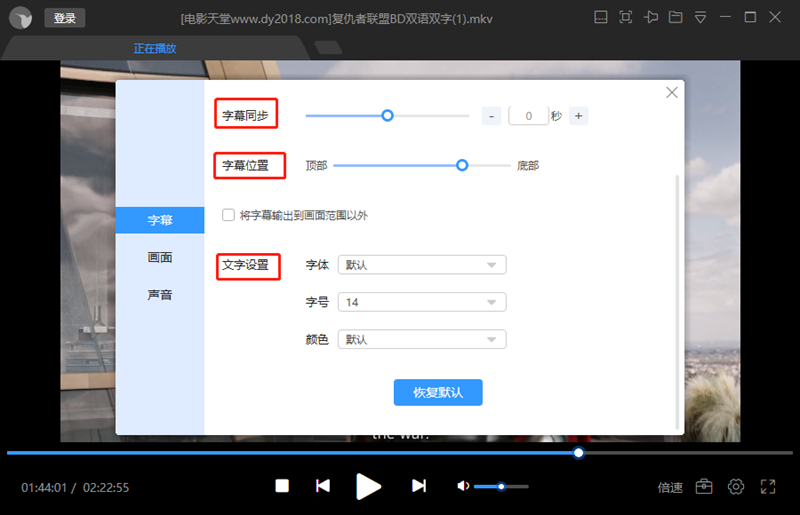800x515 pixels.
Task: Expand the 字体 font dropdown
Action: tap(422, 265)
